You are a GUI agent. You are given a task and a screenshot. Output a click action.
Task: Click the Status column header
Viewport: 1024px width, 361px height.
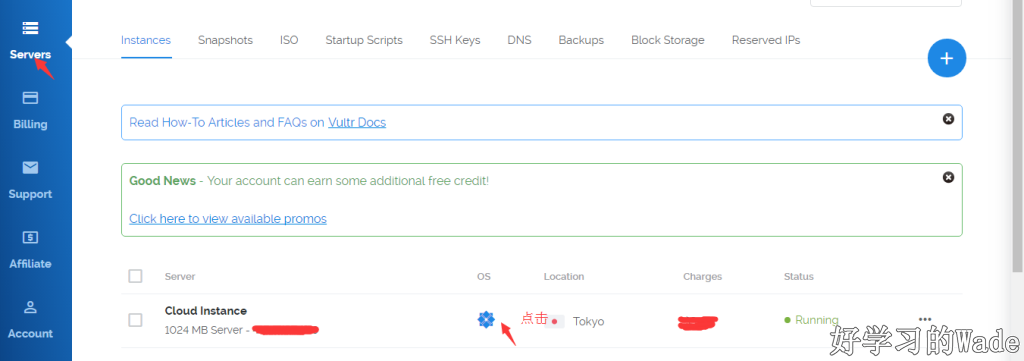click(799, 277)
